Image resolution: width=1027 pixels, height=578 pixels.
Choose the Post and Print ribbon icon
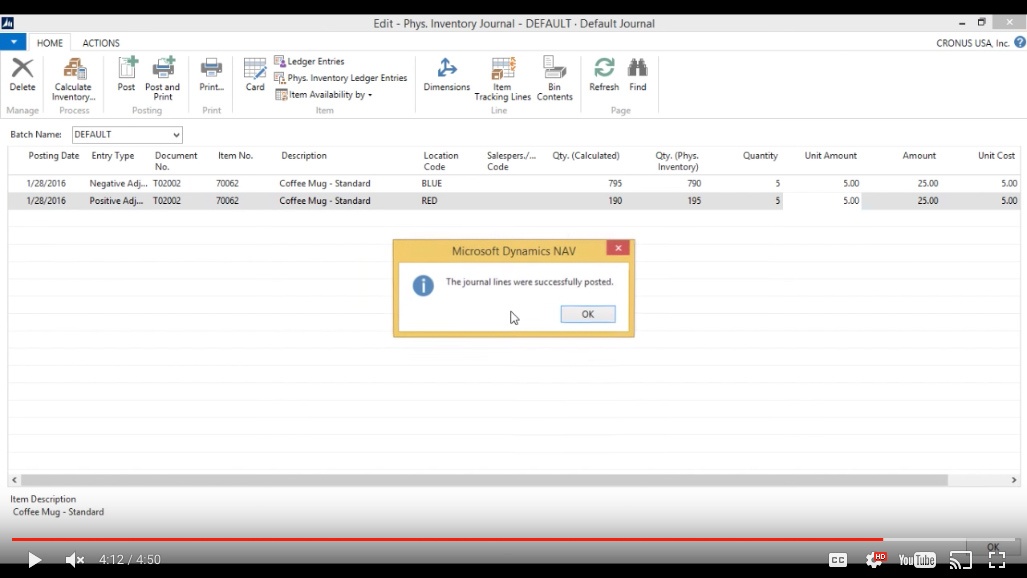[162, 79]
